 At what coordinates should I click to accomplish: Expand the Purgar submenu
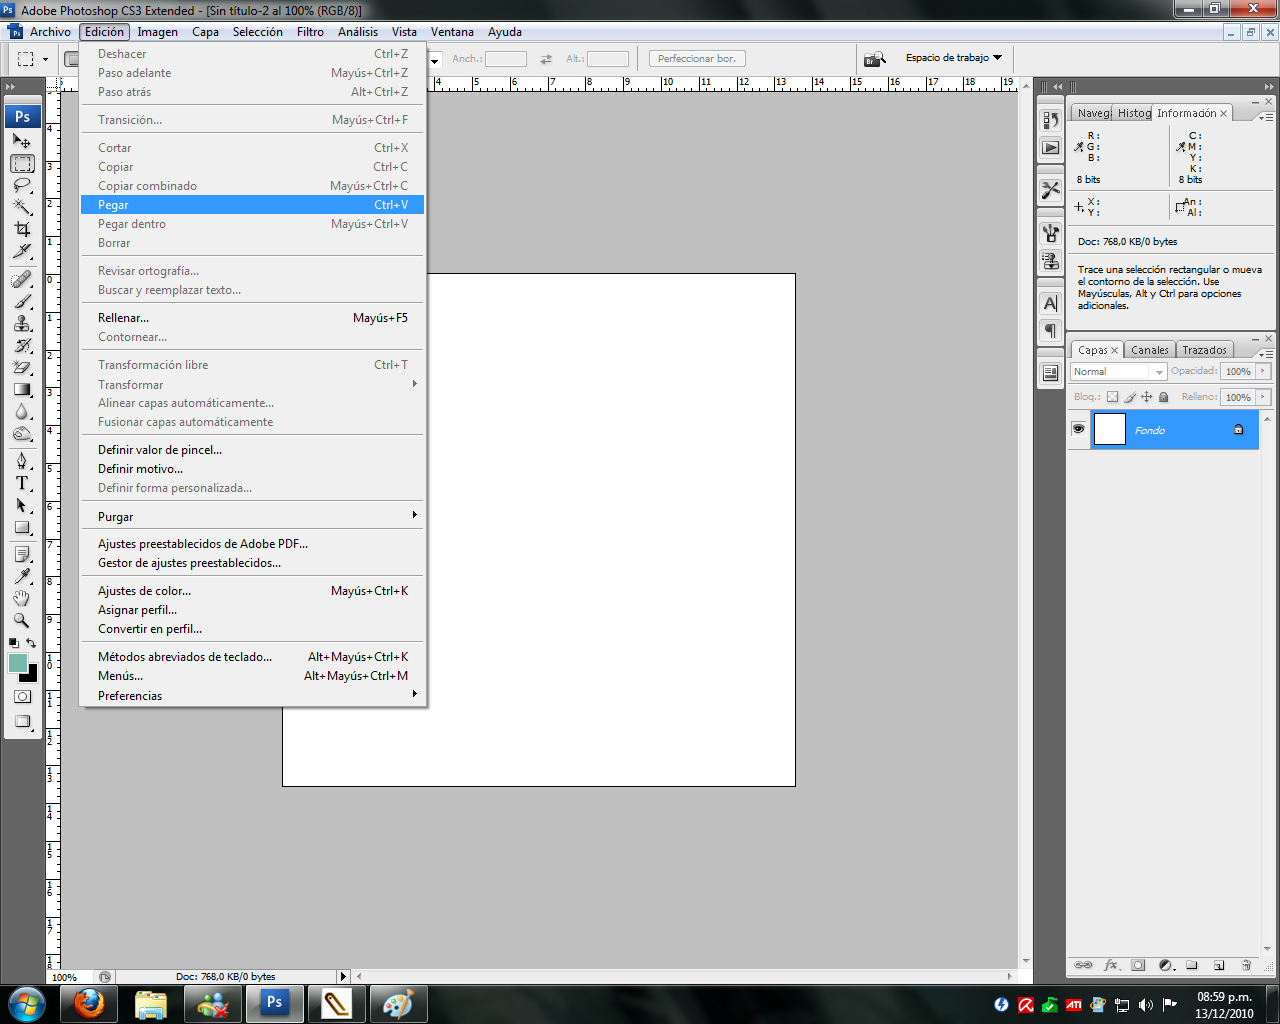252,517
